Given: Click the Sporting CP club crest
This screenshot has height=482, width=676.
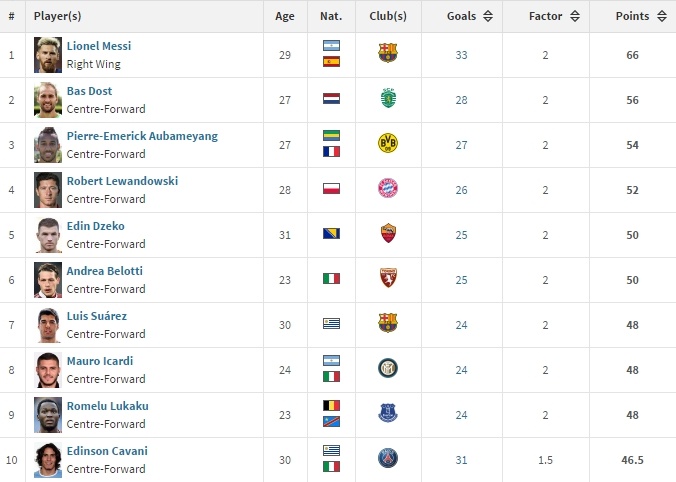Looking at the screenshot, I should [388, 99].
